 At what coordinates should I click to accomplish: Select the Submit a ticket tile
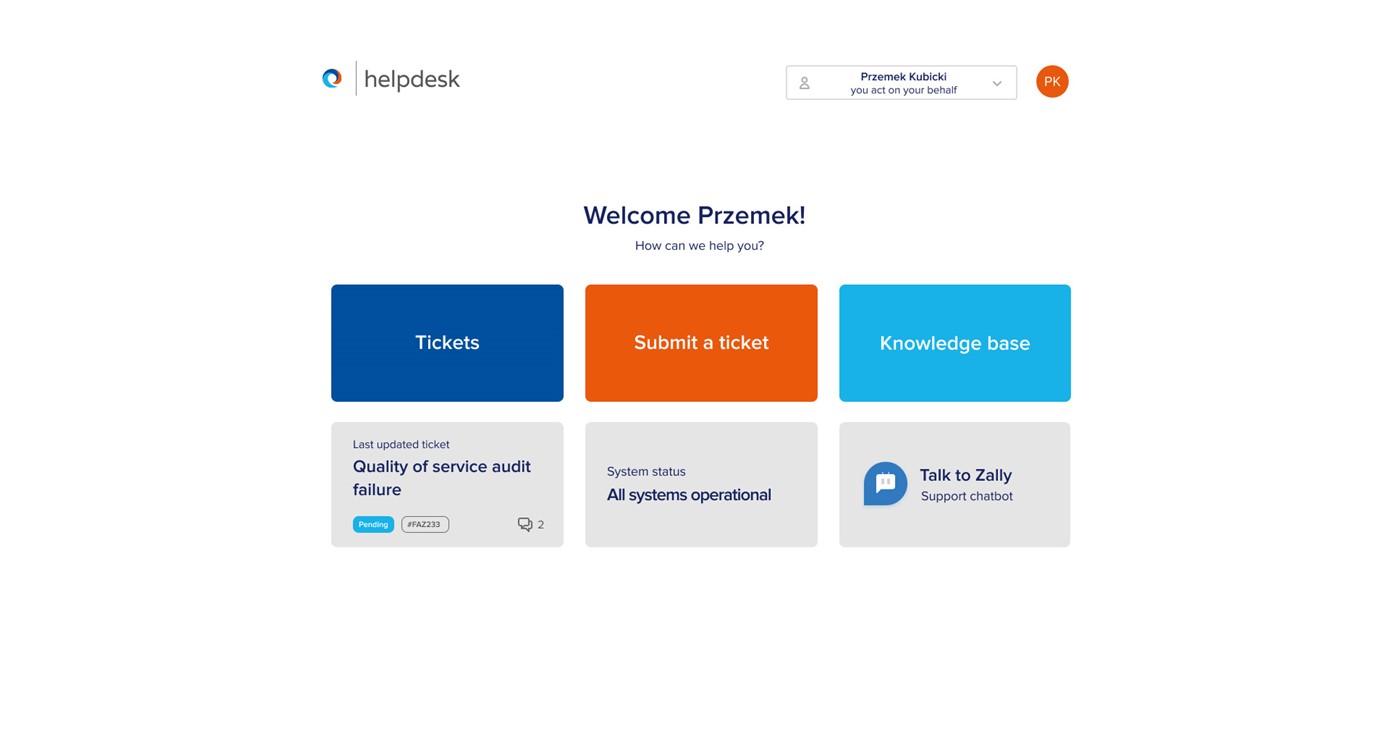[x=701, y=343]
